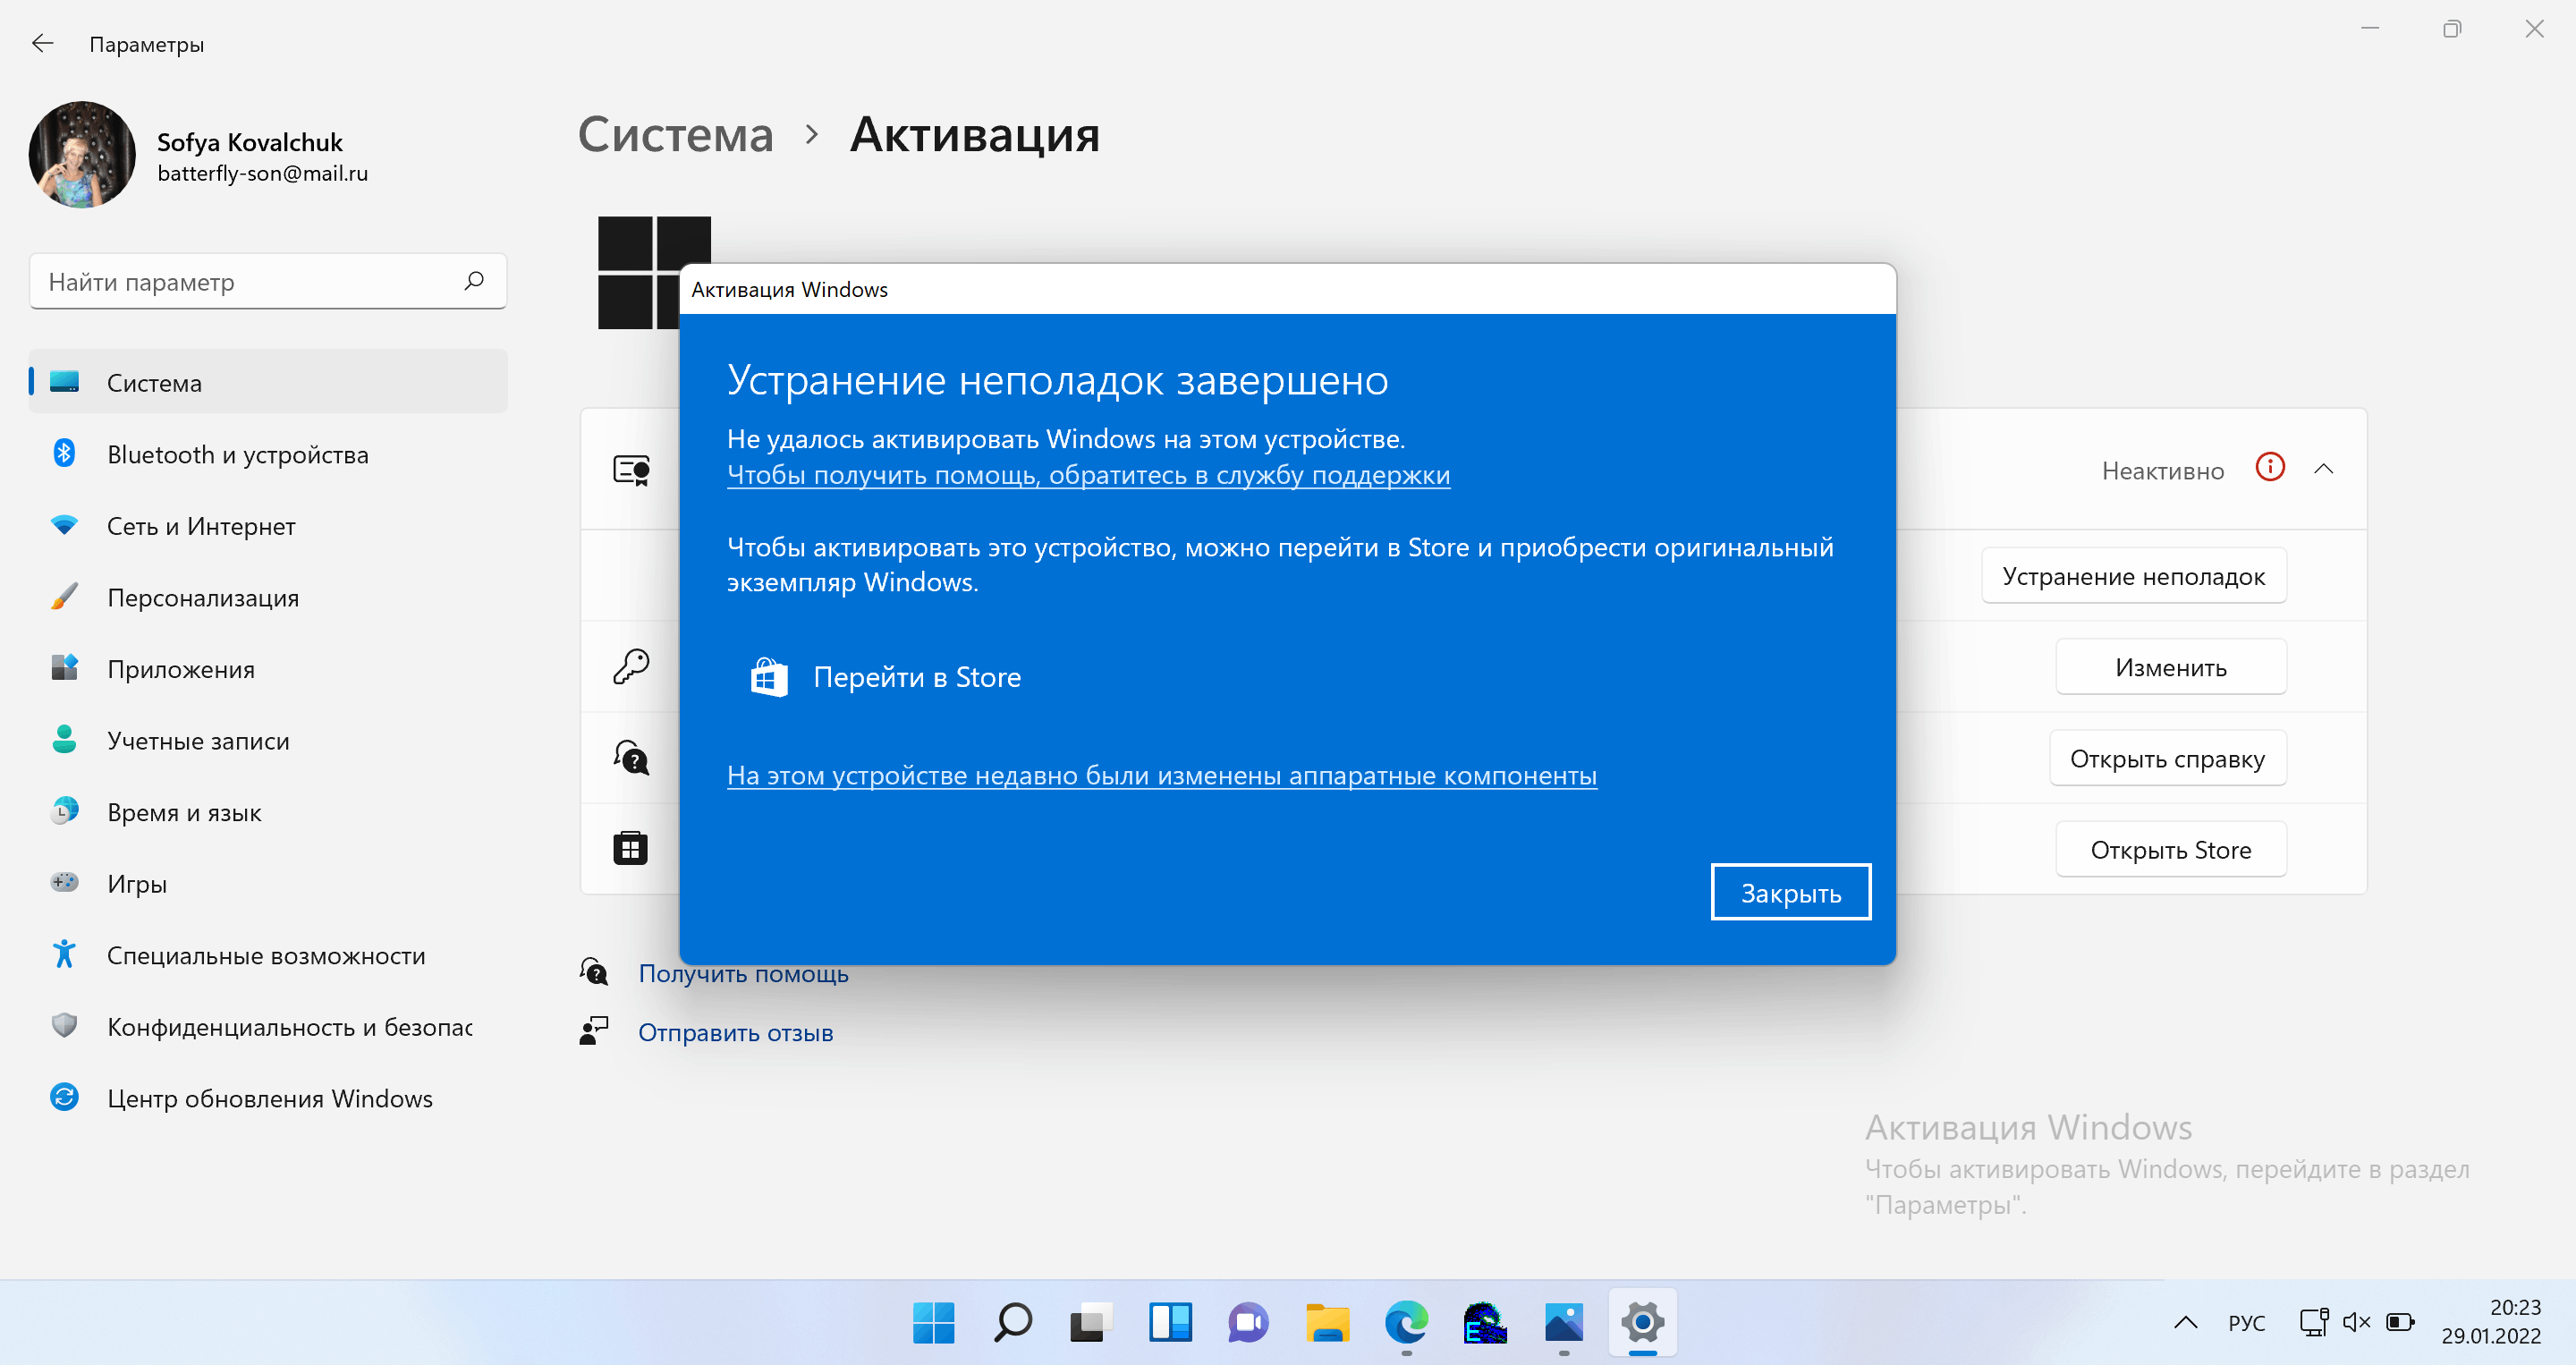The width and height of the screenshot is (2576, 1365).
Task: Click Открыть справку button
Action: (2167, 758)
